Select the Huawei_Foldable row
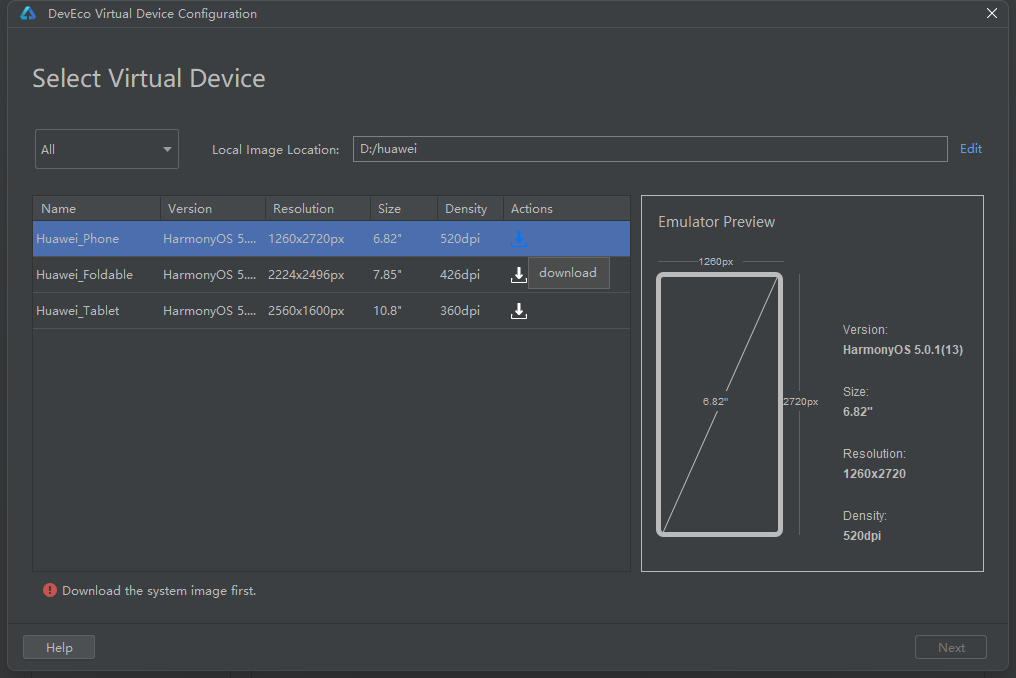This screenshot has height=678, width=1016. (331, 275)
